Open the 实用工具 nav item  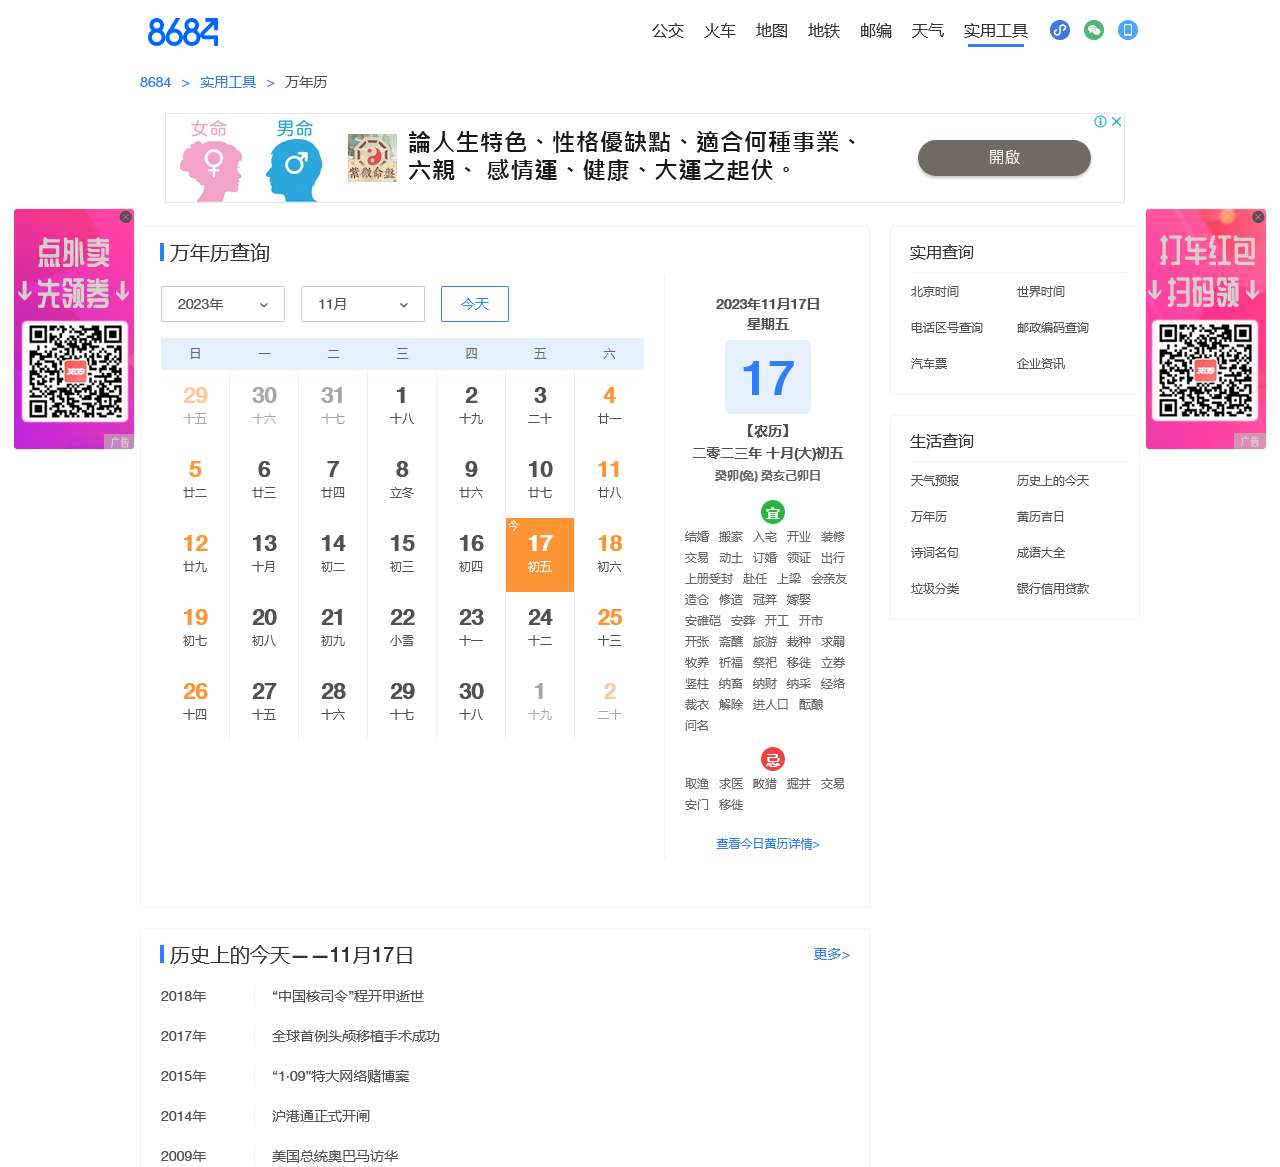pyautogui.click(x=996, y=31)
